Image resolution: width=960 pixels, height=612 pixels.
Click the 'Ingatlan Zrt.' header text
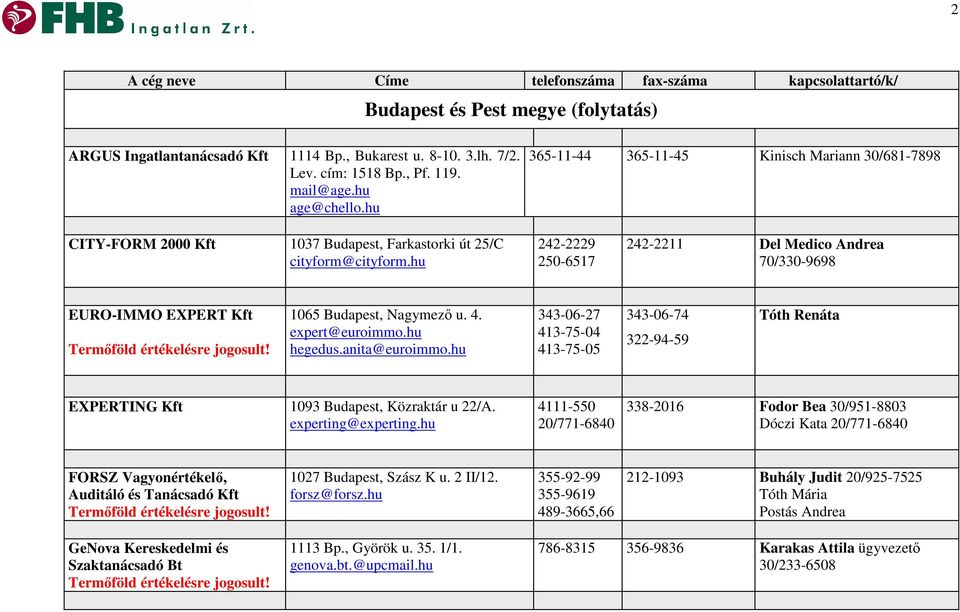(192, 28)
